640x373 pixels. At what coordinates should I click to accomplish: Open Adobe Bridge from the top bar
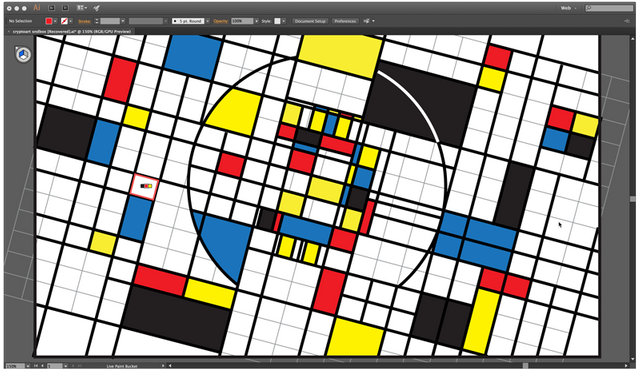coord(51,8)
